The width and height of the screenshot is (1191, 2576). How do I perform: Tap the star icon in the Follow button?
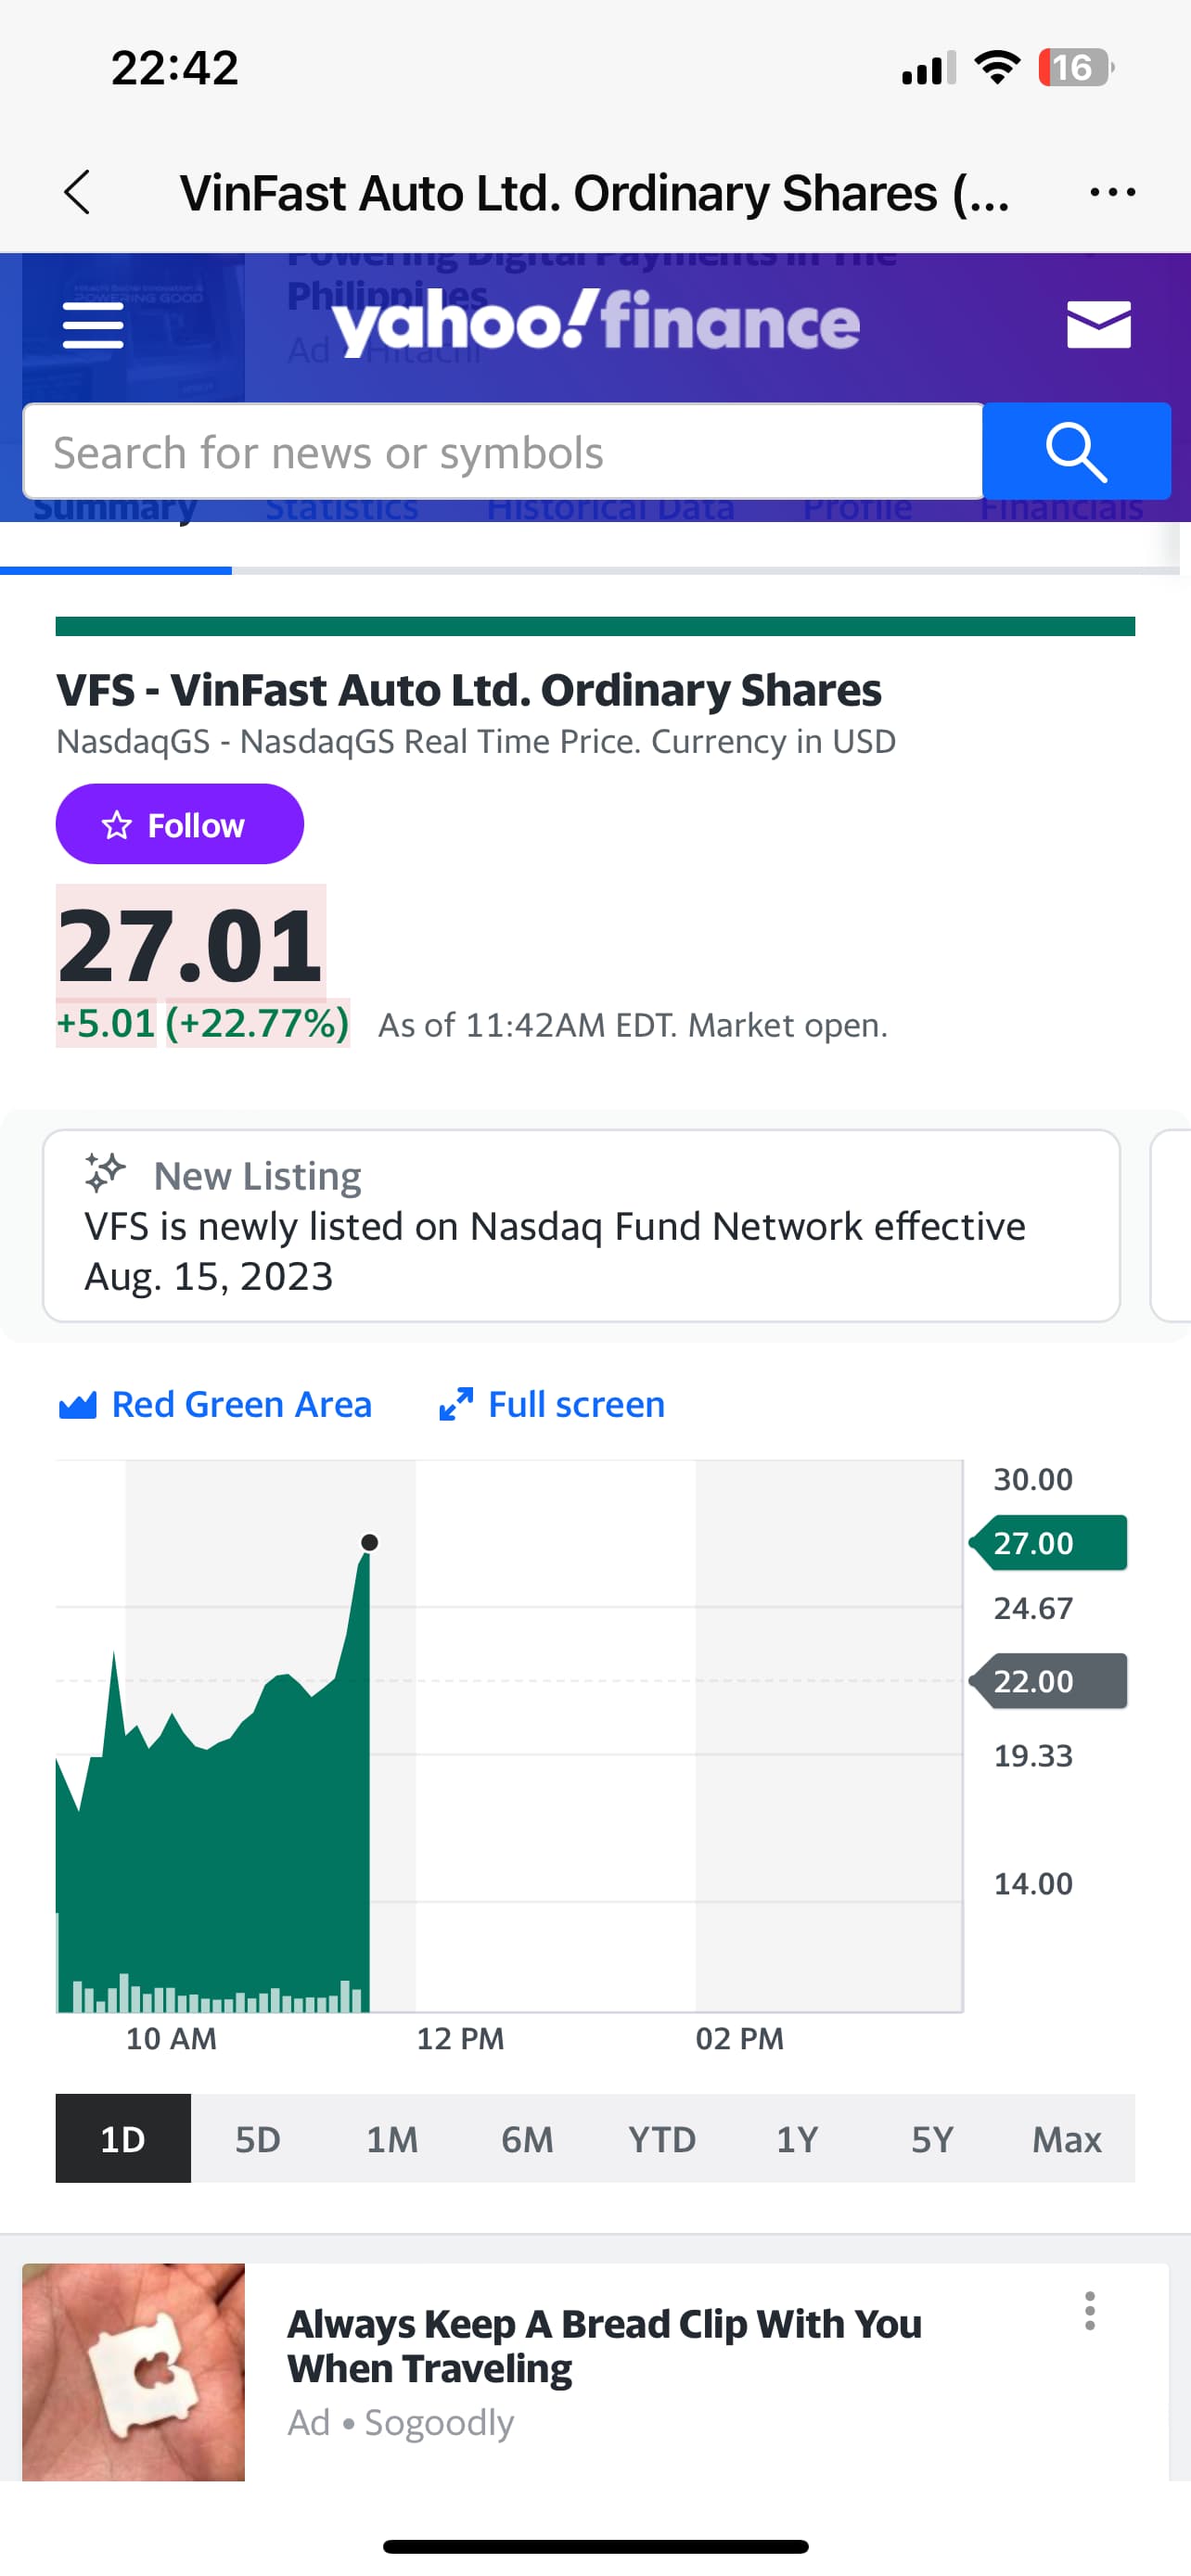[117, 825]
